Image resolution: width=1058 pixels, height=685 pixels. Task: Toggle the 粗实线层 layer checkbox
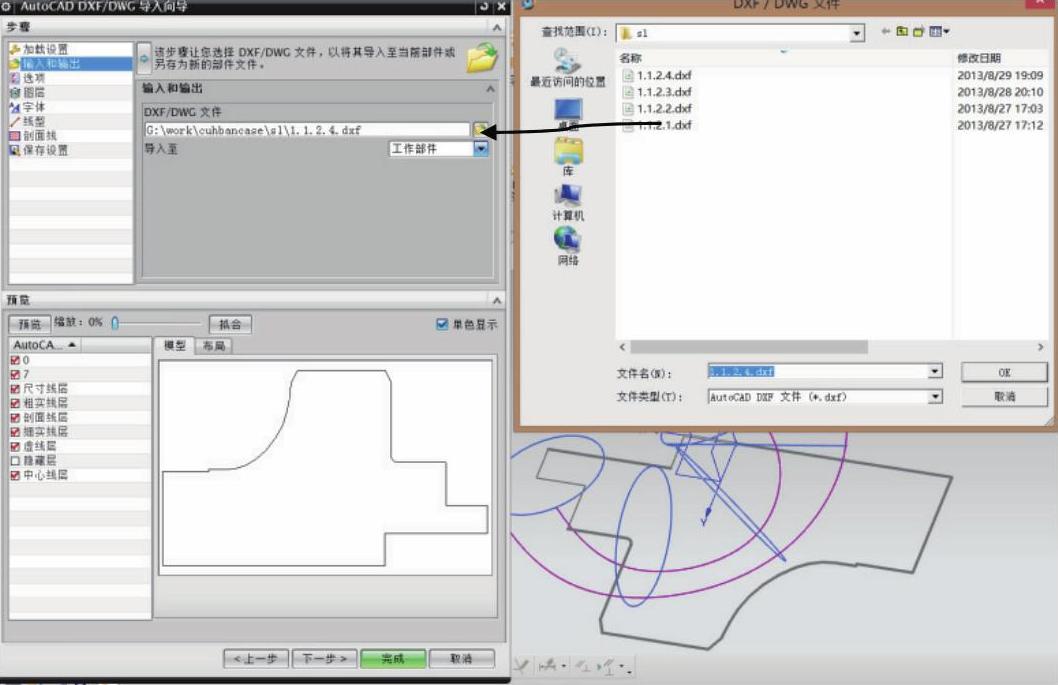click(x=15, y=403)
